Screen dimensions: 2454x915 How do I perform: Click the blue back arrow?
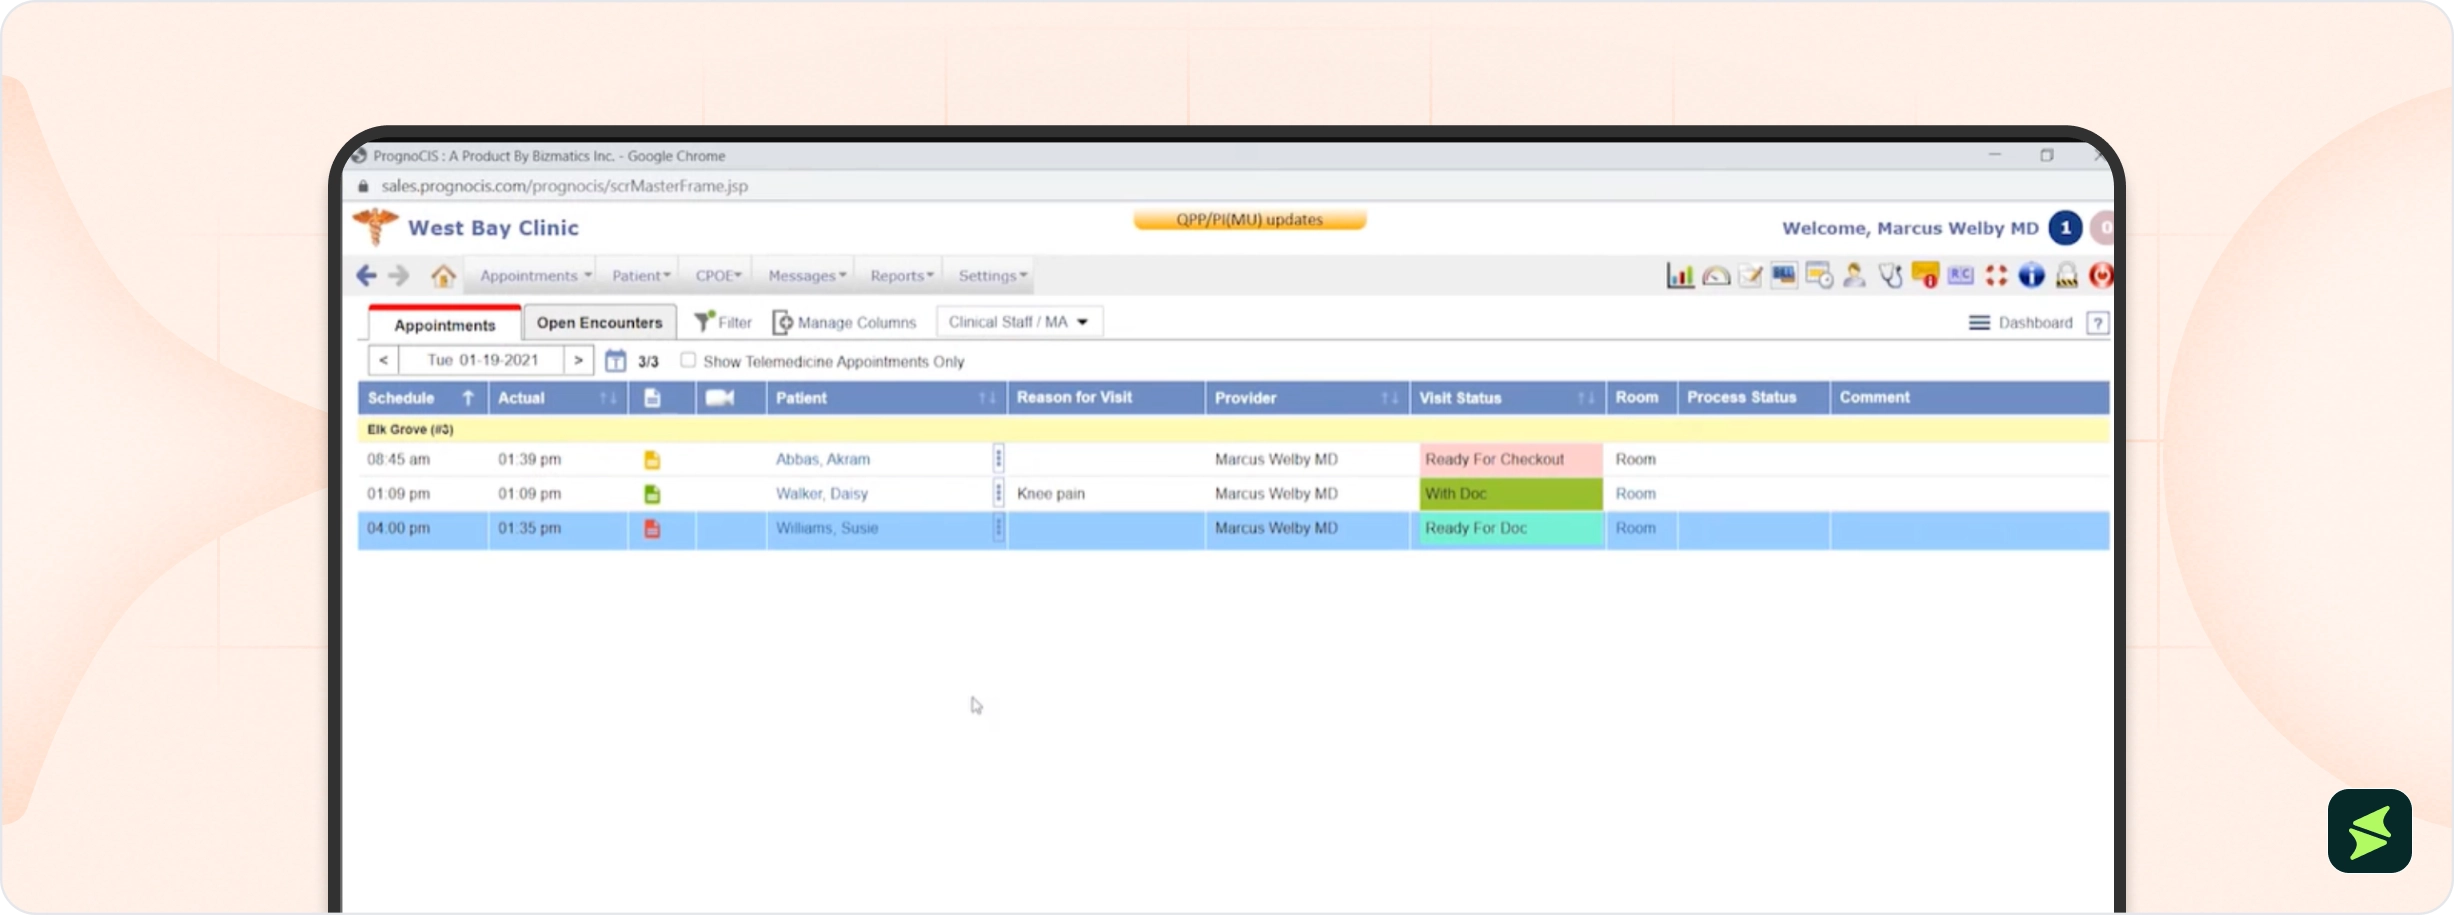(x=366, y=276)
